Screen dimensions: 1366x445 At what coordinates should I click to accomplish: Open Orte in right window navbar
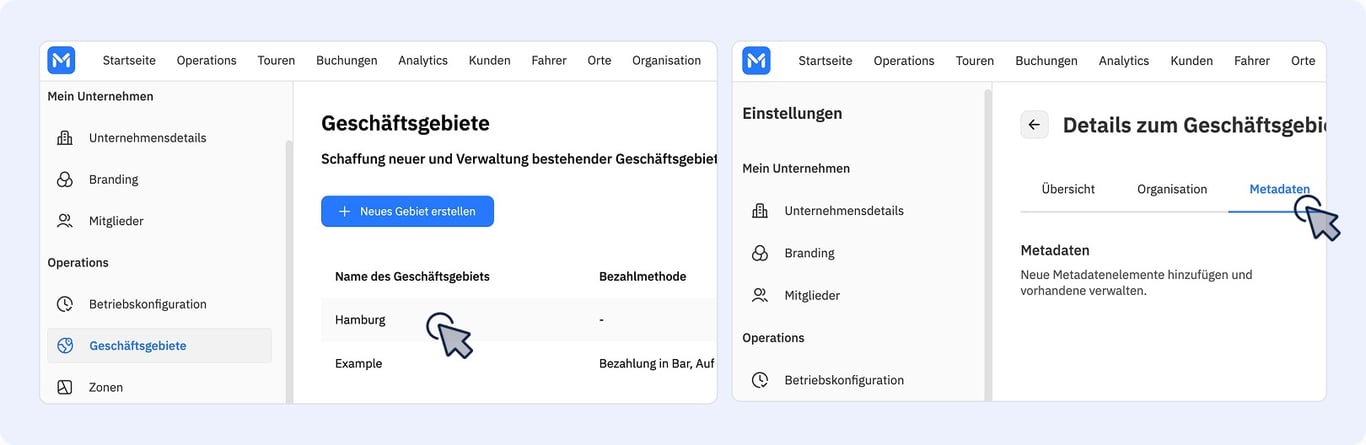point(1303,60)
